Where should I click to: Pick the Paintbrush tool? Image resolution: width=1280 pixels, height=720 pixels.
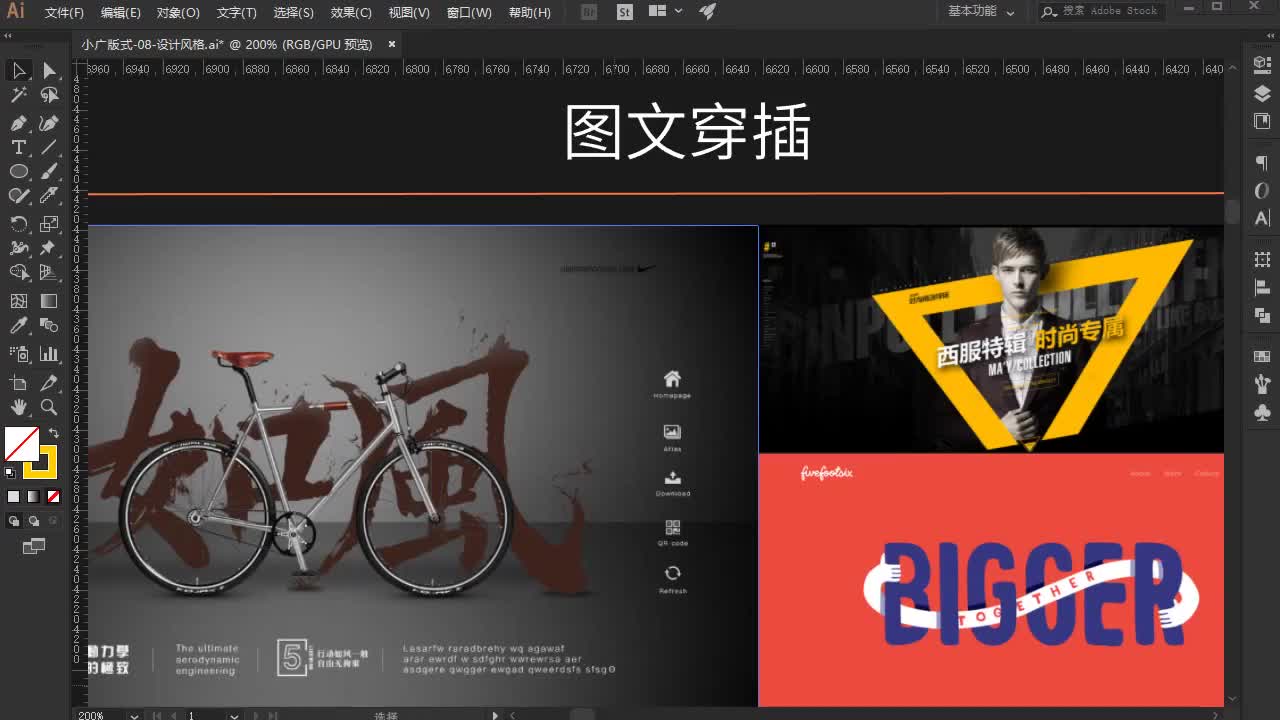pos(49,171)
